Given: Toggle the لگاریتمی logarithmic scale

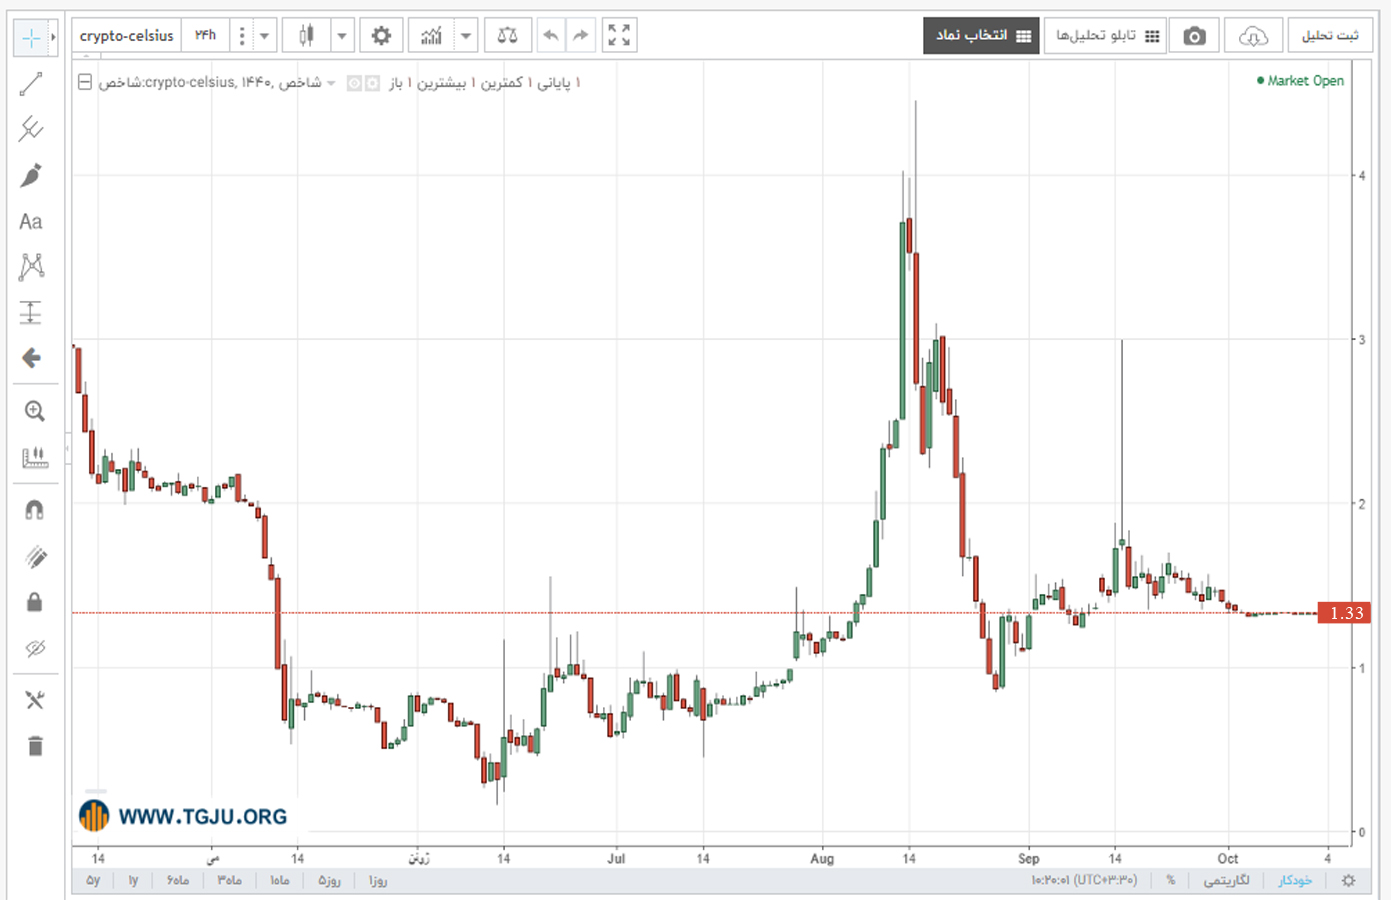Looking at the screenshot, I should [x=1226, y=881].
